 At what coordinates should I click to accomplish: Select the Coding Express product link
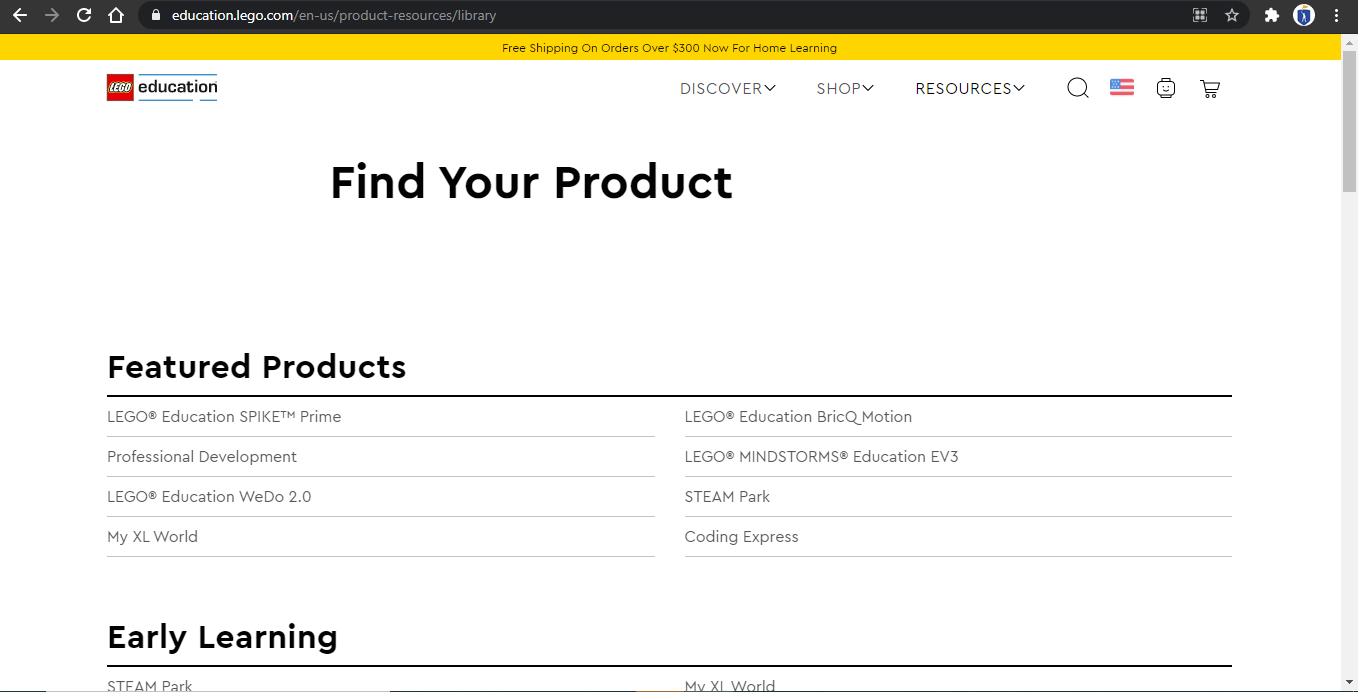(x=741, y=537)
